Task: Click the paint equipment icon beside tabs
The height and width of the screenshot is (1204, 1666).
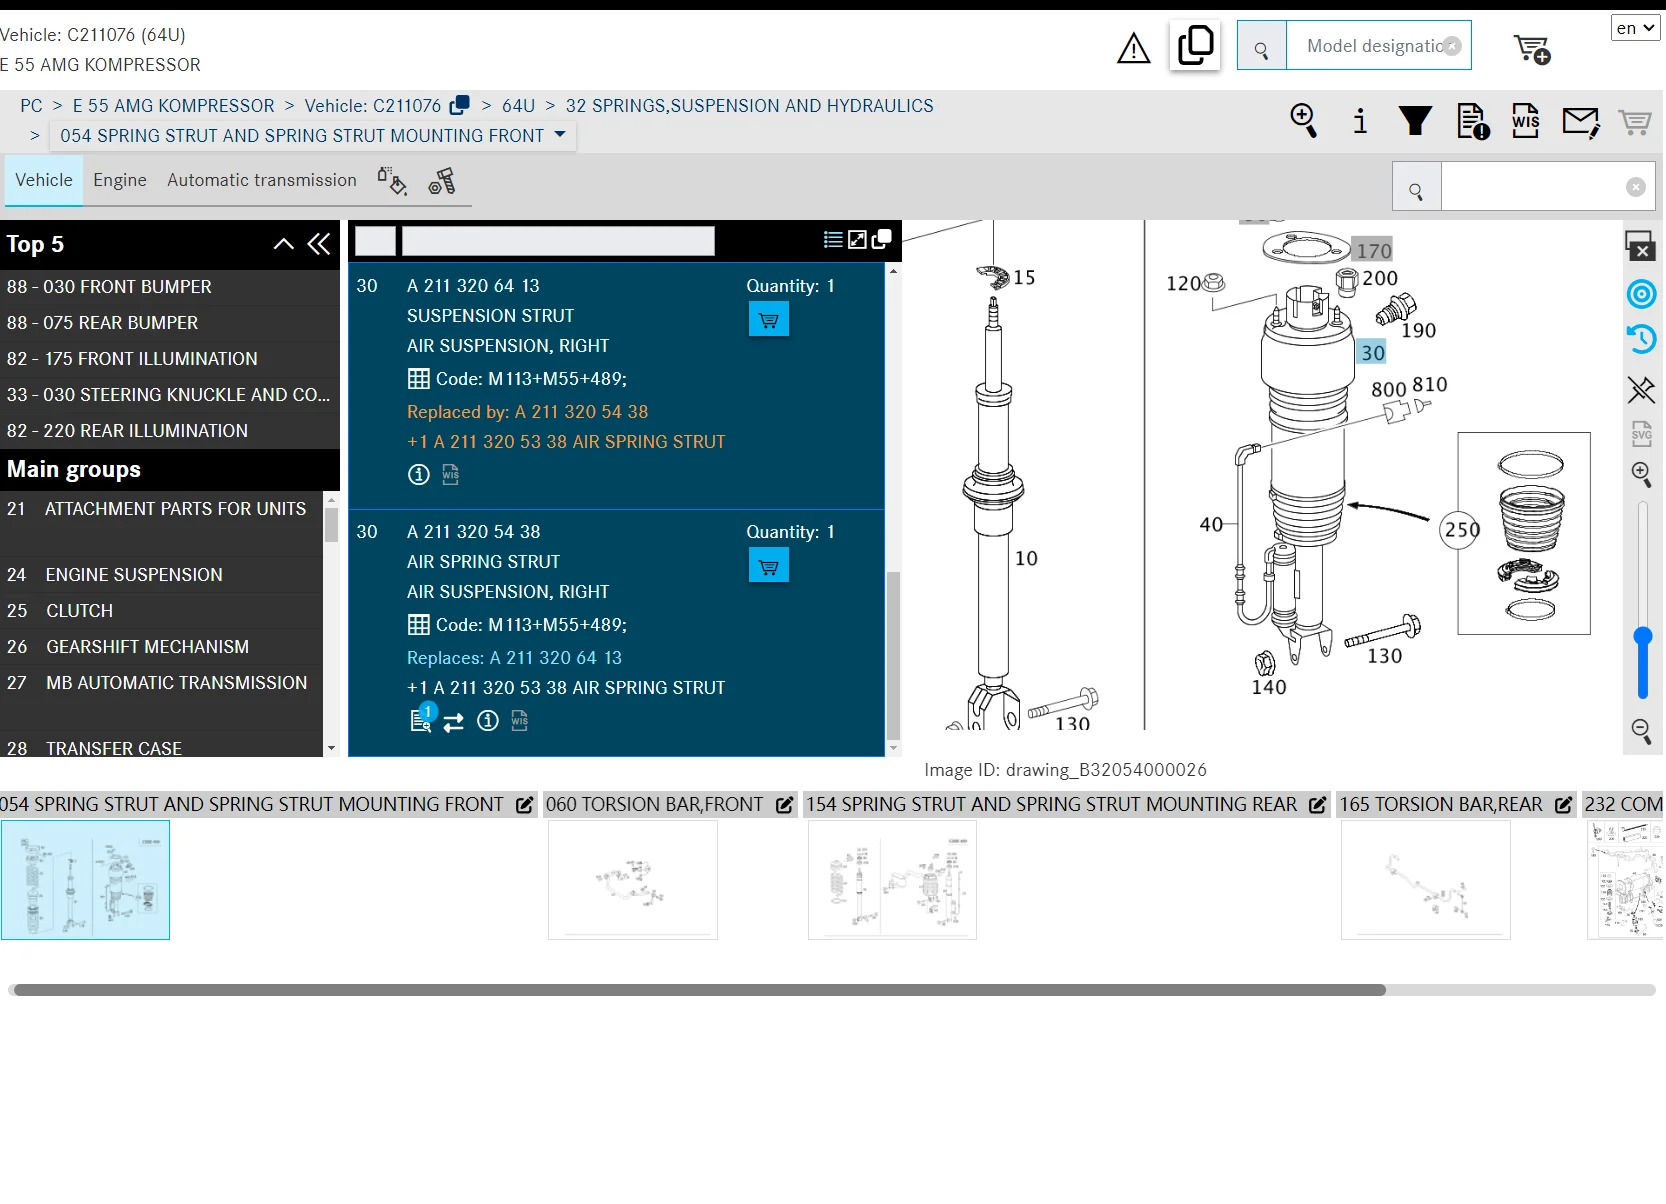Action: point(391,181)
